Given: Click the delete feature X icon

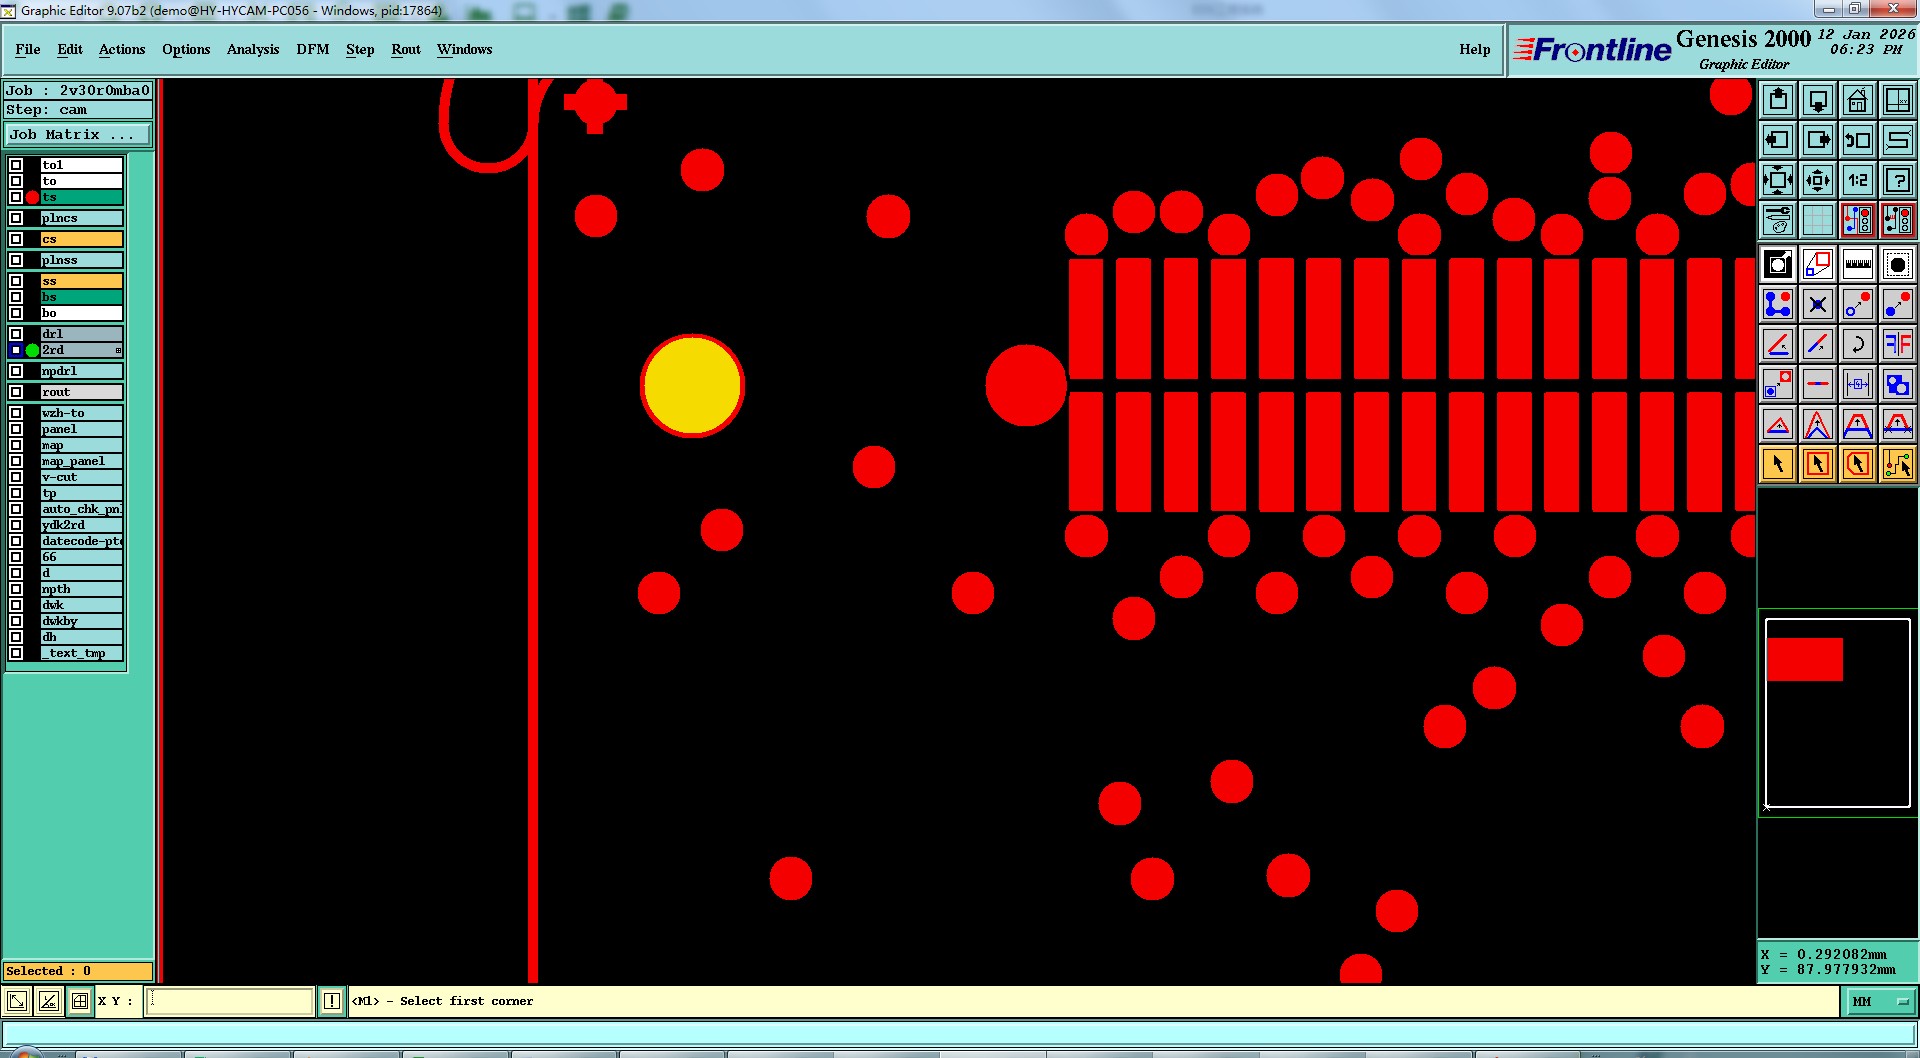Looking at the screenshot, I should [1818, 304].
